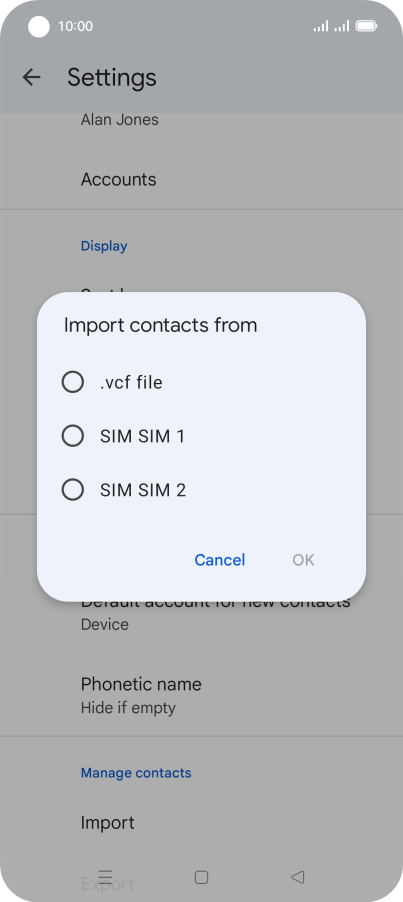This screenshot has height=902, width=403.
Task: Tap the Import option under Manage contacts
Action: click(x=201, y=823)
